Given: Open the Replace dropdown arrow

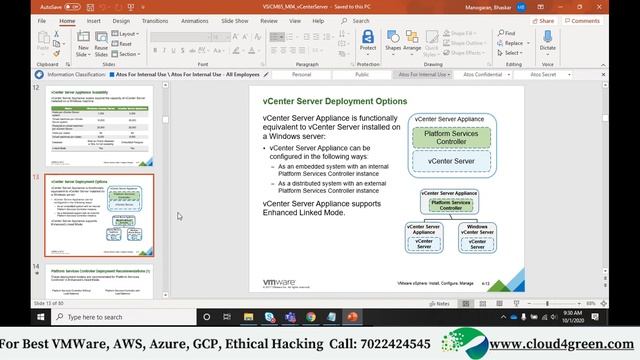Looking at the screenshot, I should 529,43.
